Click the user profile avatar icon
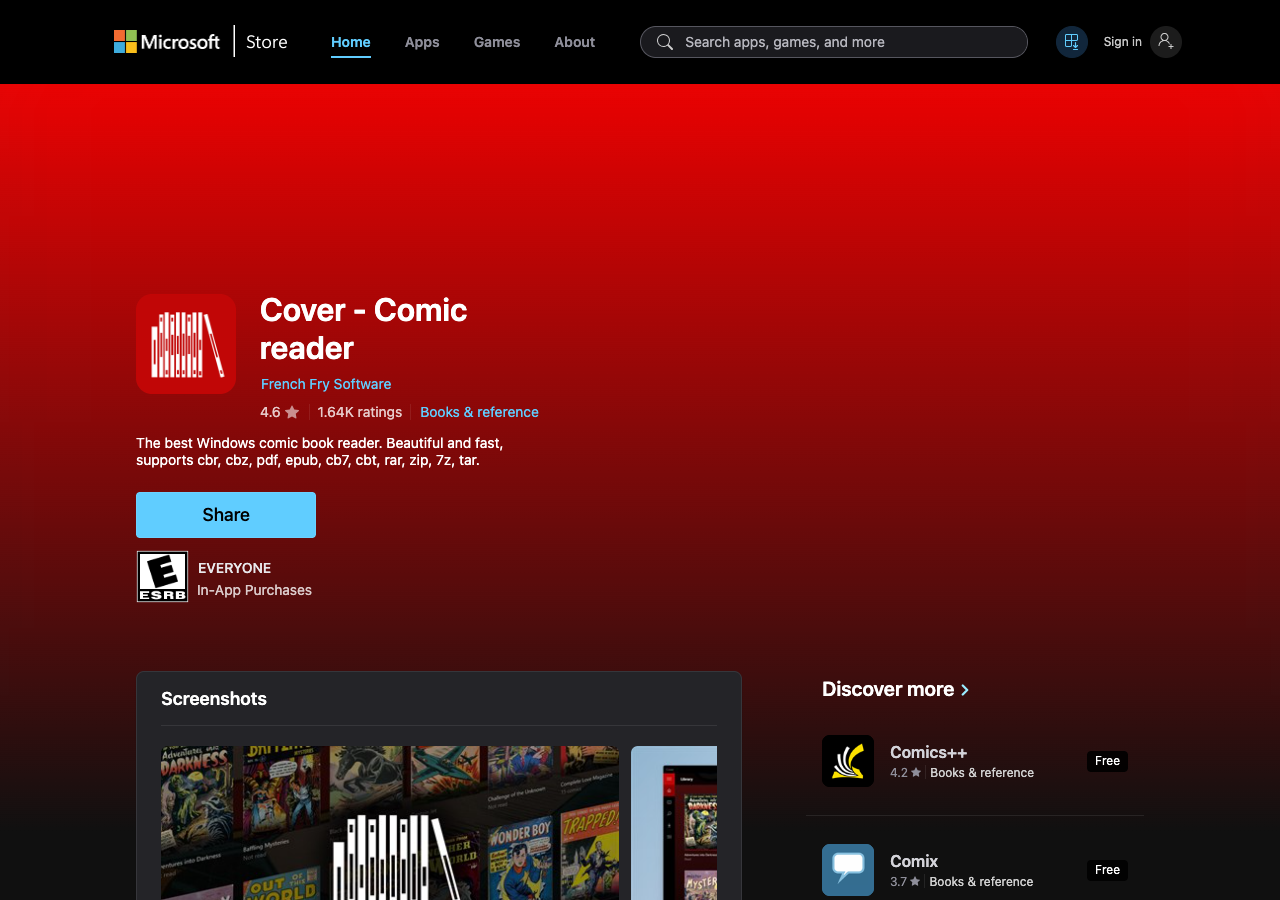Screen dimensions: 1280x900 (1165, 42)
